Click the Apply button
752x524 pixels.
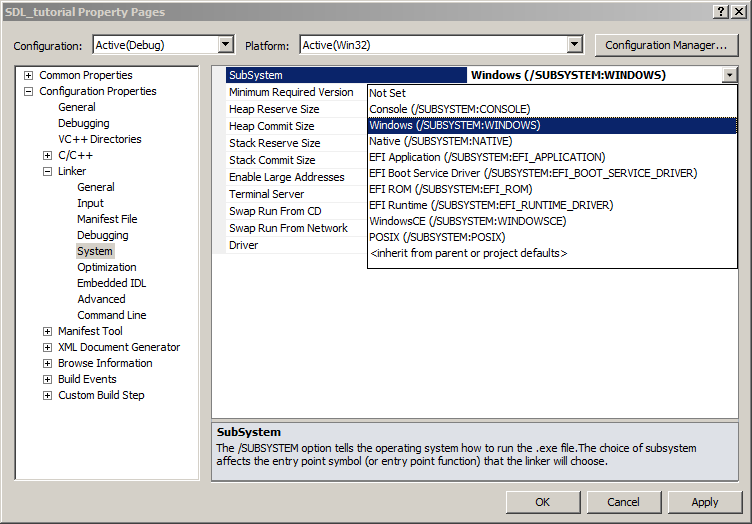[705, 502]
